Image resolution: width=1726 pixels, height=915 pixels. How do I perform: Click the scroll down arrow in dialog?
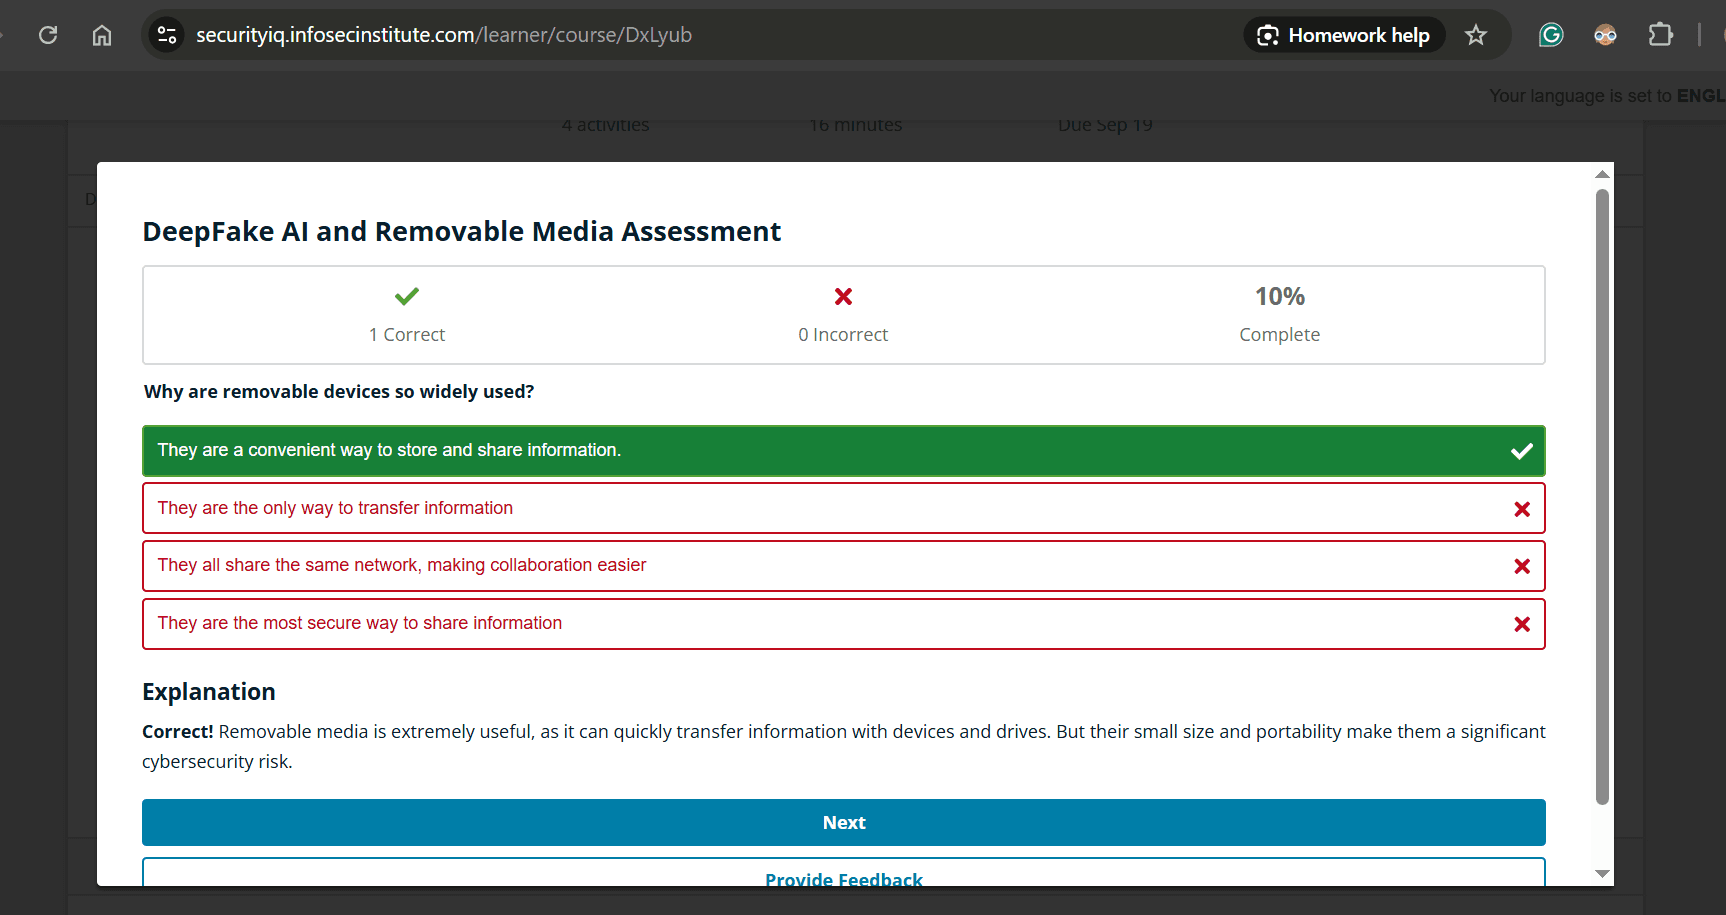click(1602, 874)
